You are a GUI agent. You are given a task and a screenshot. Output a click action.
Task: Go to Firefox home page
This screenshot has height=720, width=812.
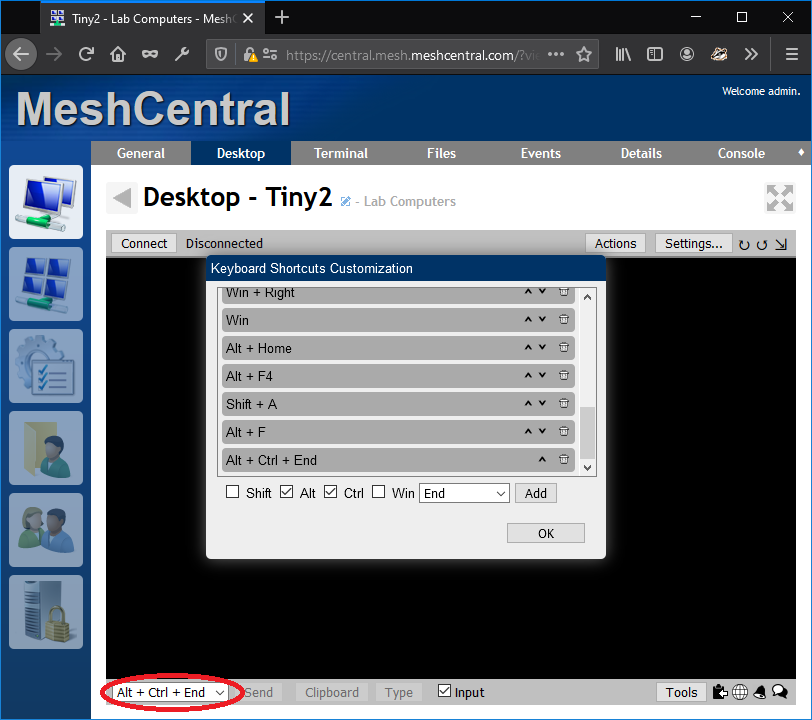pos(118,54)
